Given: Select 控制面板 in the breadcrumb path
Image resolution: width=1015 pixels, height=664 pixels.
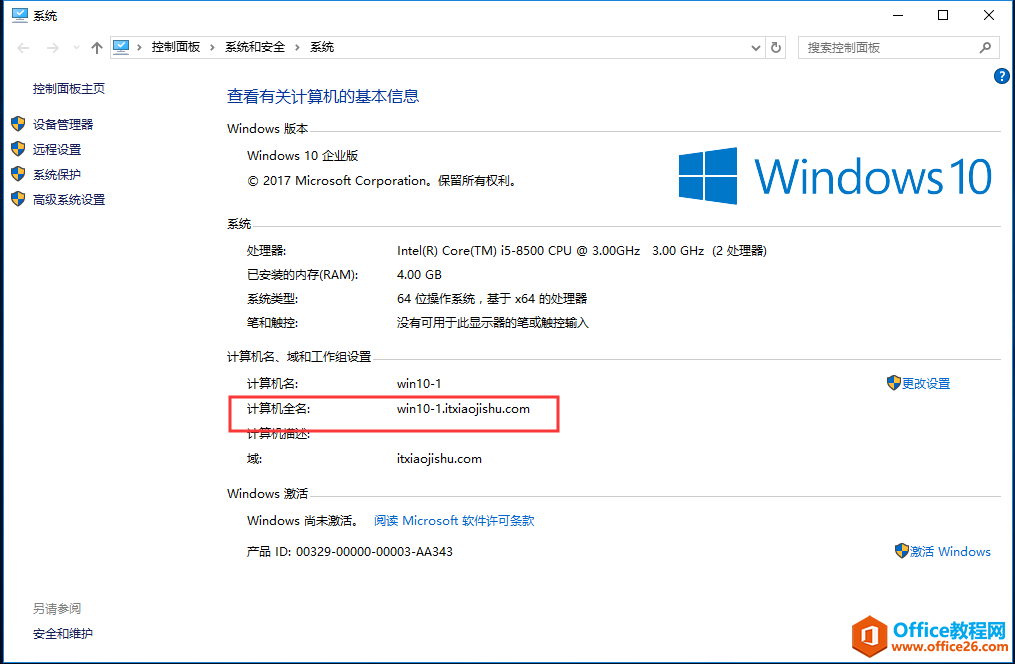Looking at the screenshot, I should tap(175, 47).
